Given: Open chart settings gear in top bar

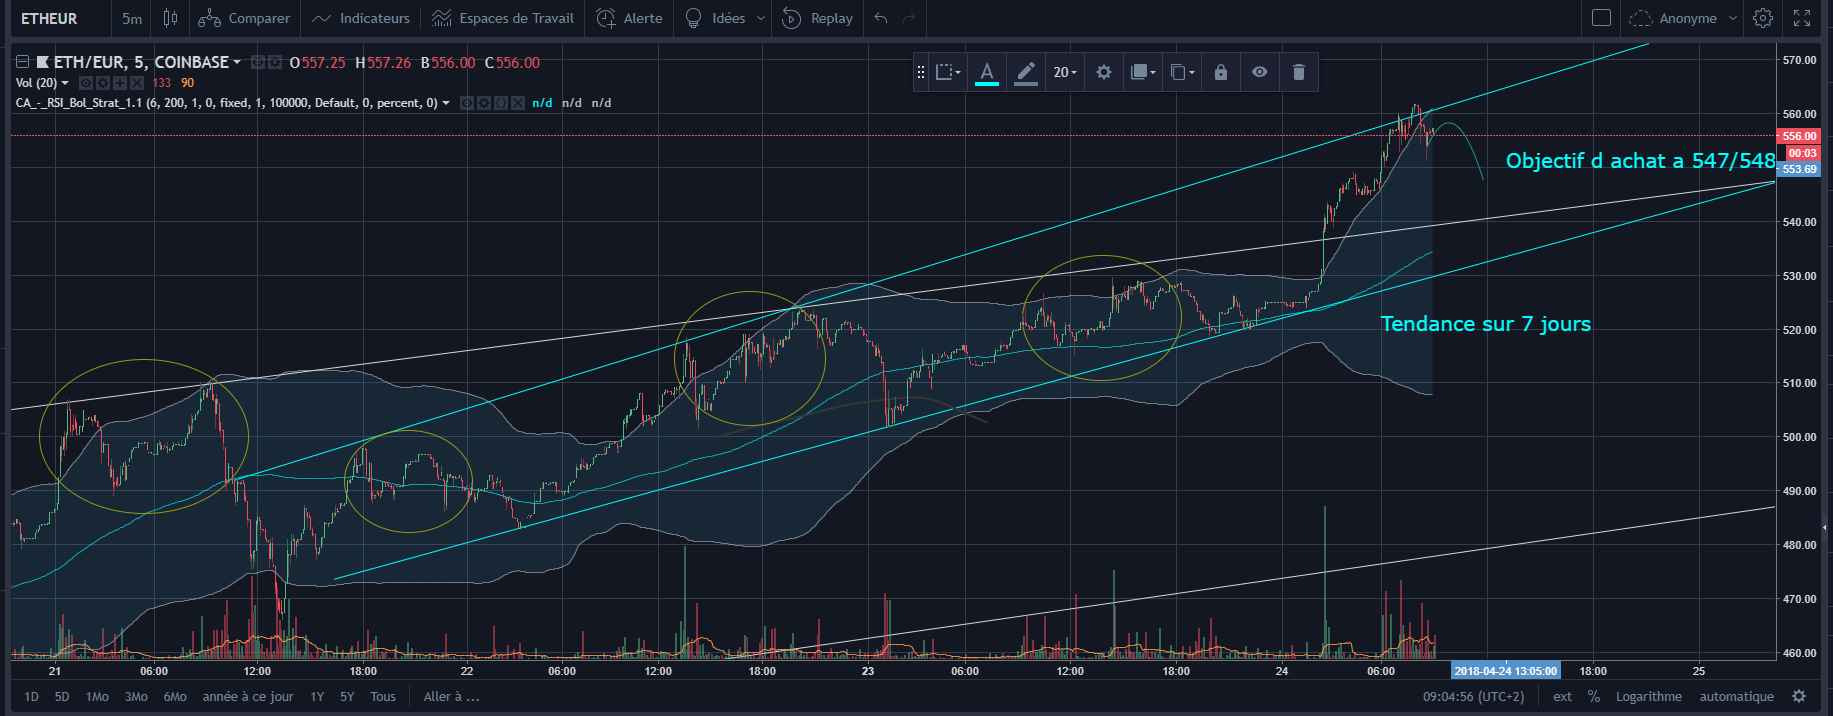Looking at the screenshot, I should coord(1762,18).
